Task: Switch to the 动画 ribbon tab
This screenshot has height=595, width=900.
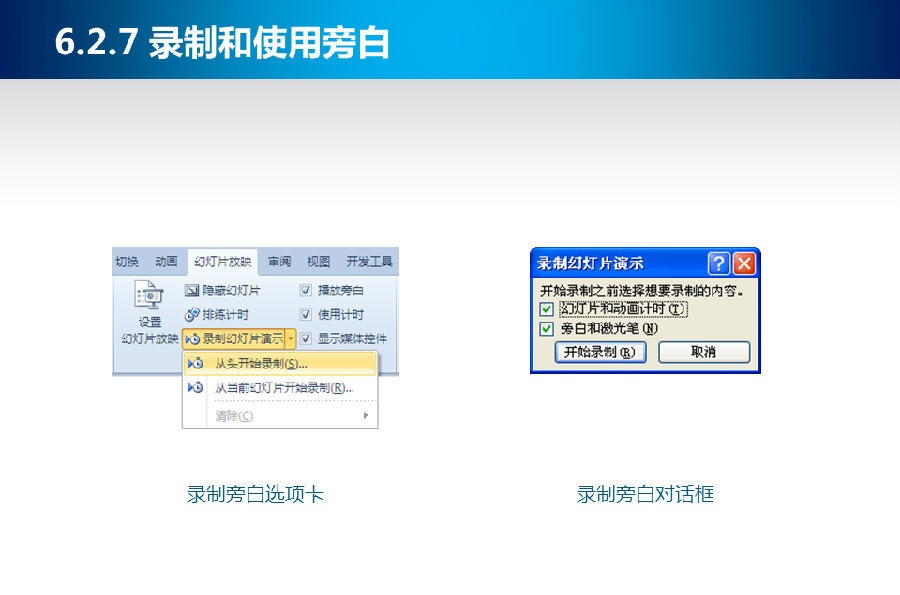Action: tap(166, 262)
